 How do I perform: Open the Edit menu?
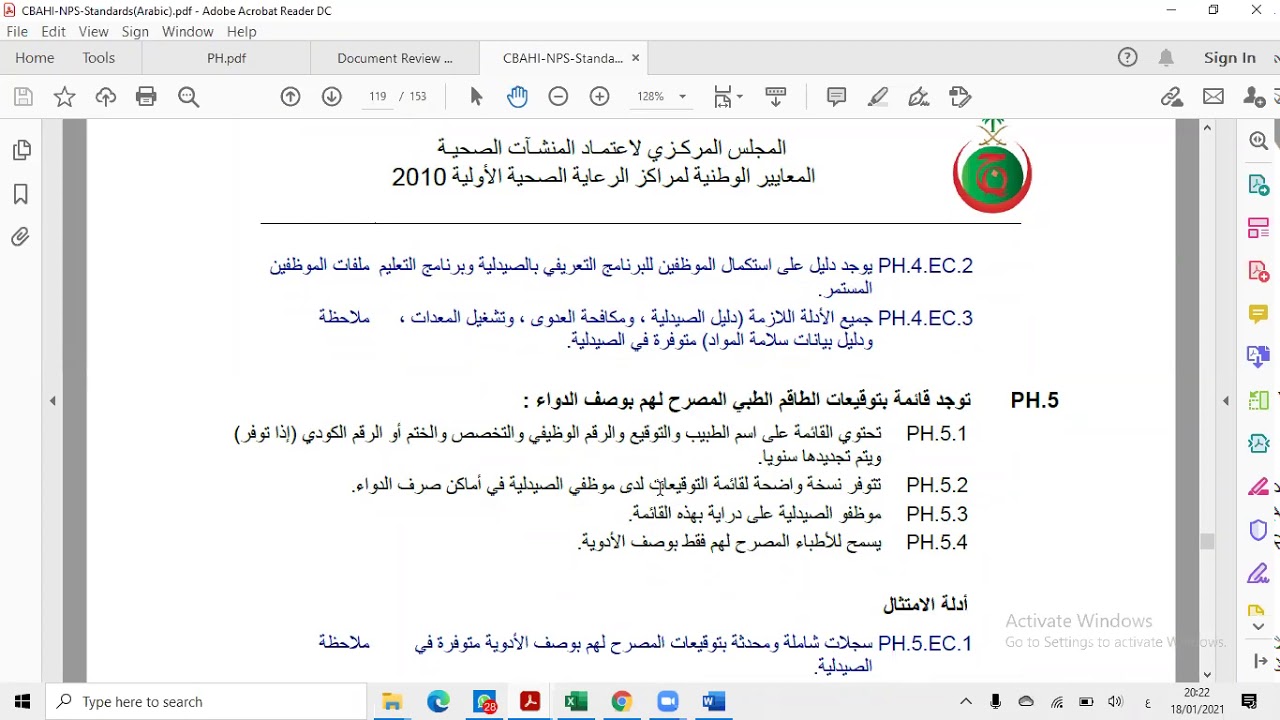pyautogui.click(x=53, y=32)
